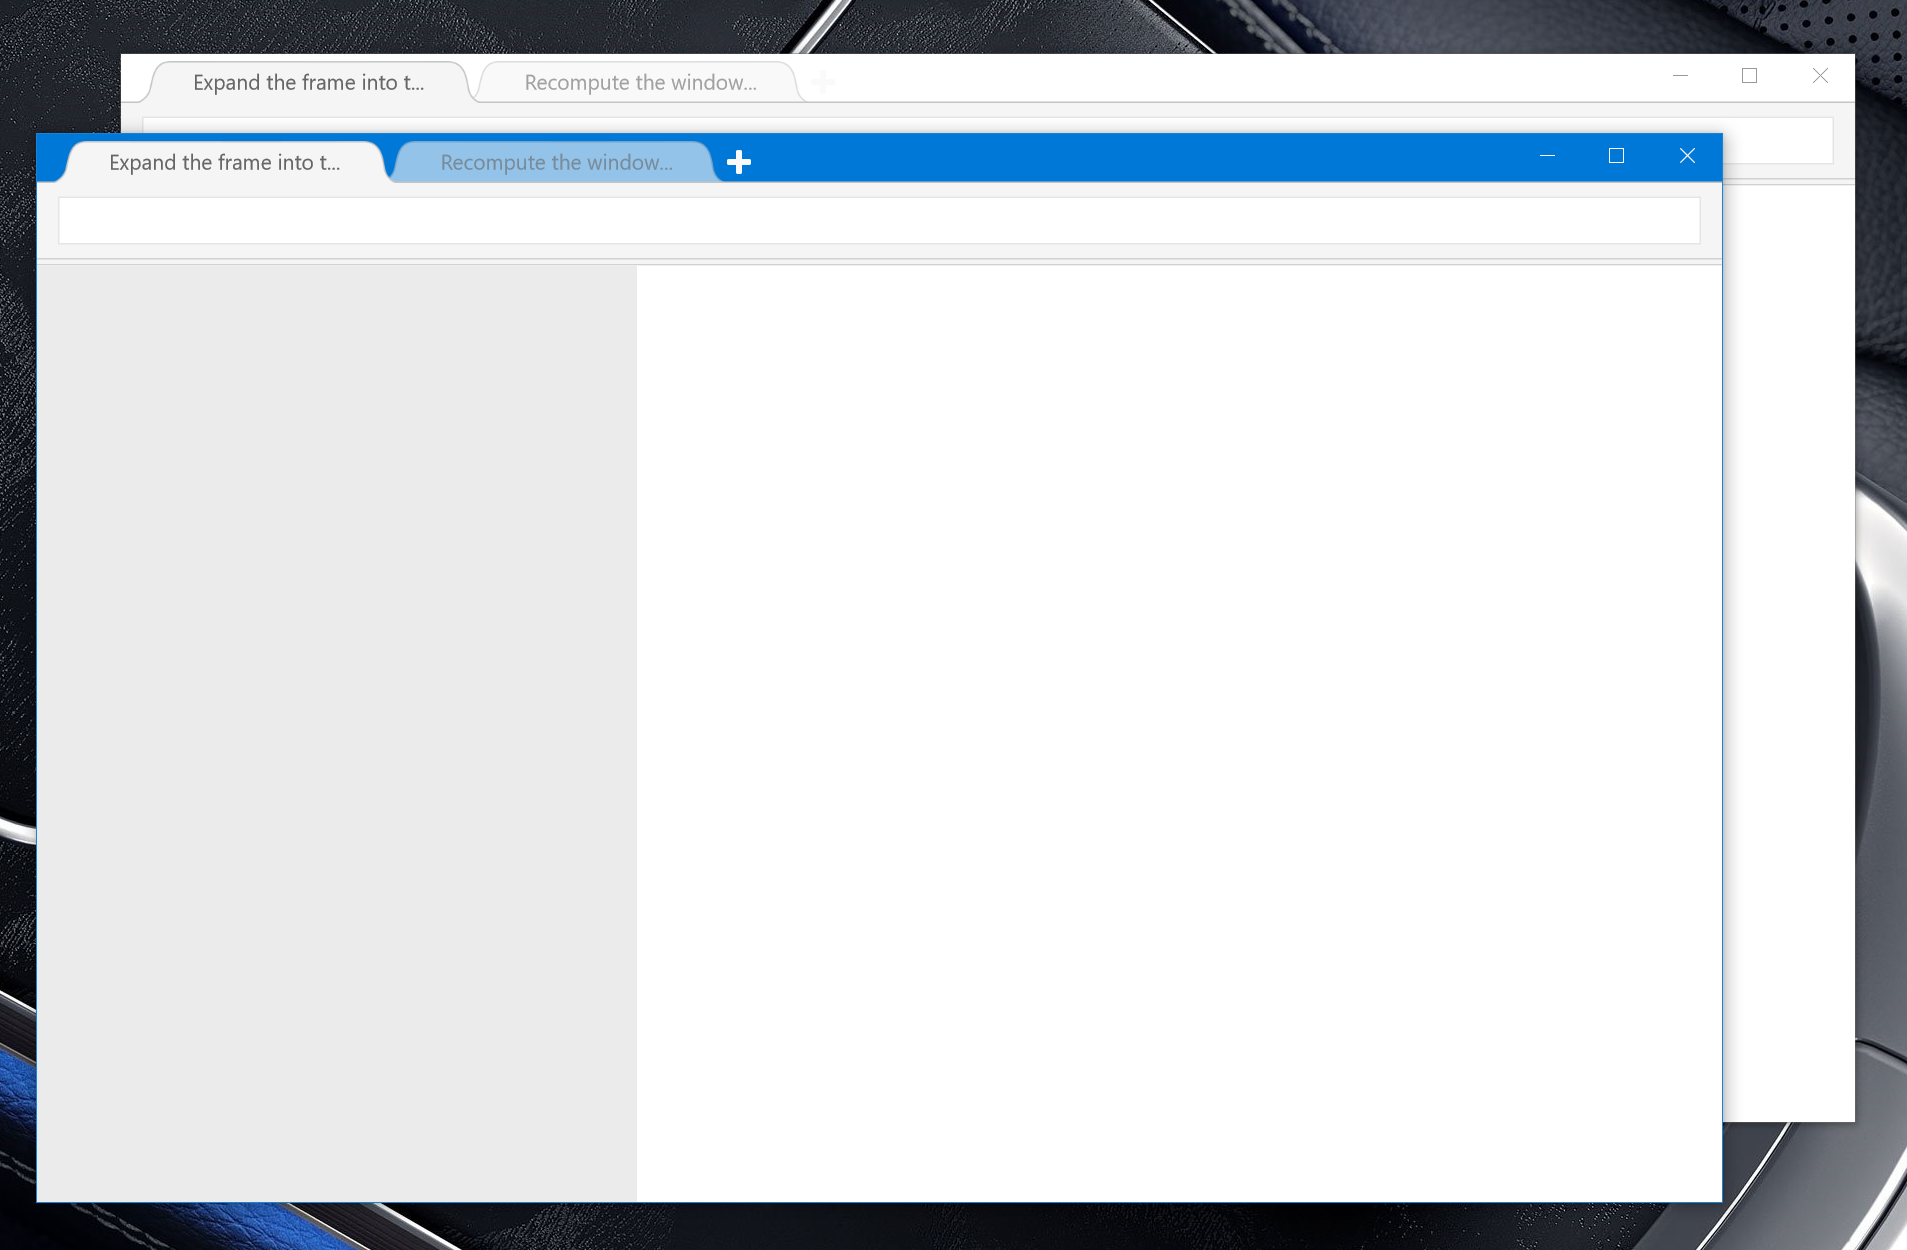Select the front window's 'Expand the frame into t...' tab
Image resolution: width=1907 pixels, height=1250 pixels.
tap(225, 162)
